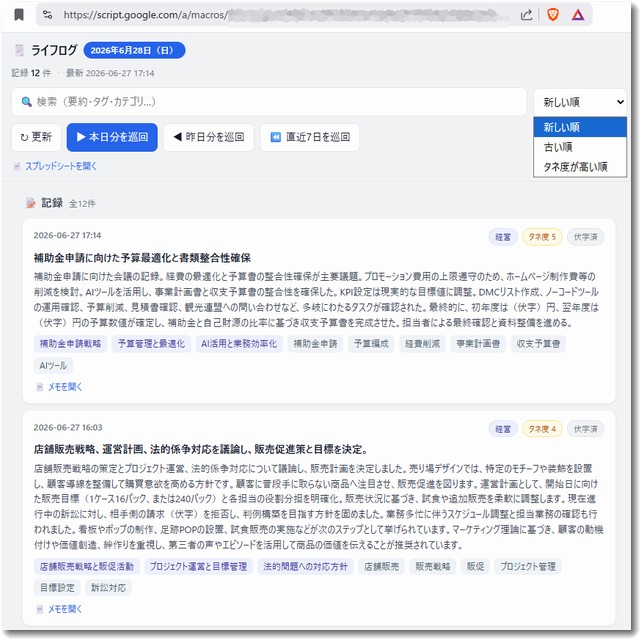Open site settings icon in address bar
The width and height of the screenshot is (640, 639).
pyautogui.click(x=47, y=15)
